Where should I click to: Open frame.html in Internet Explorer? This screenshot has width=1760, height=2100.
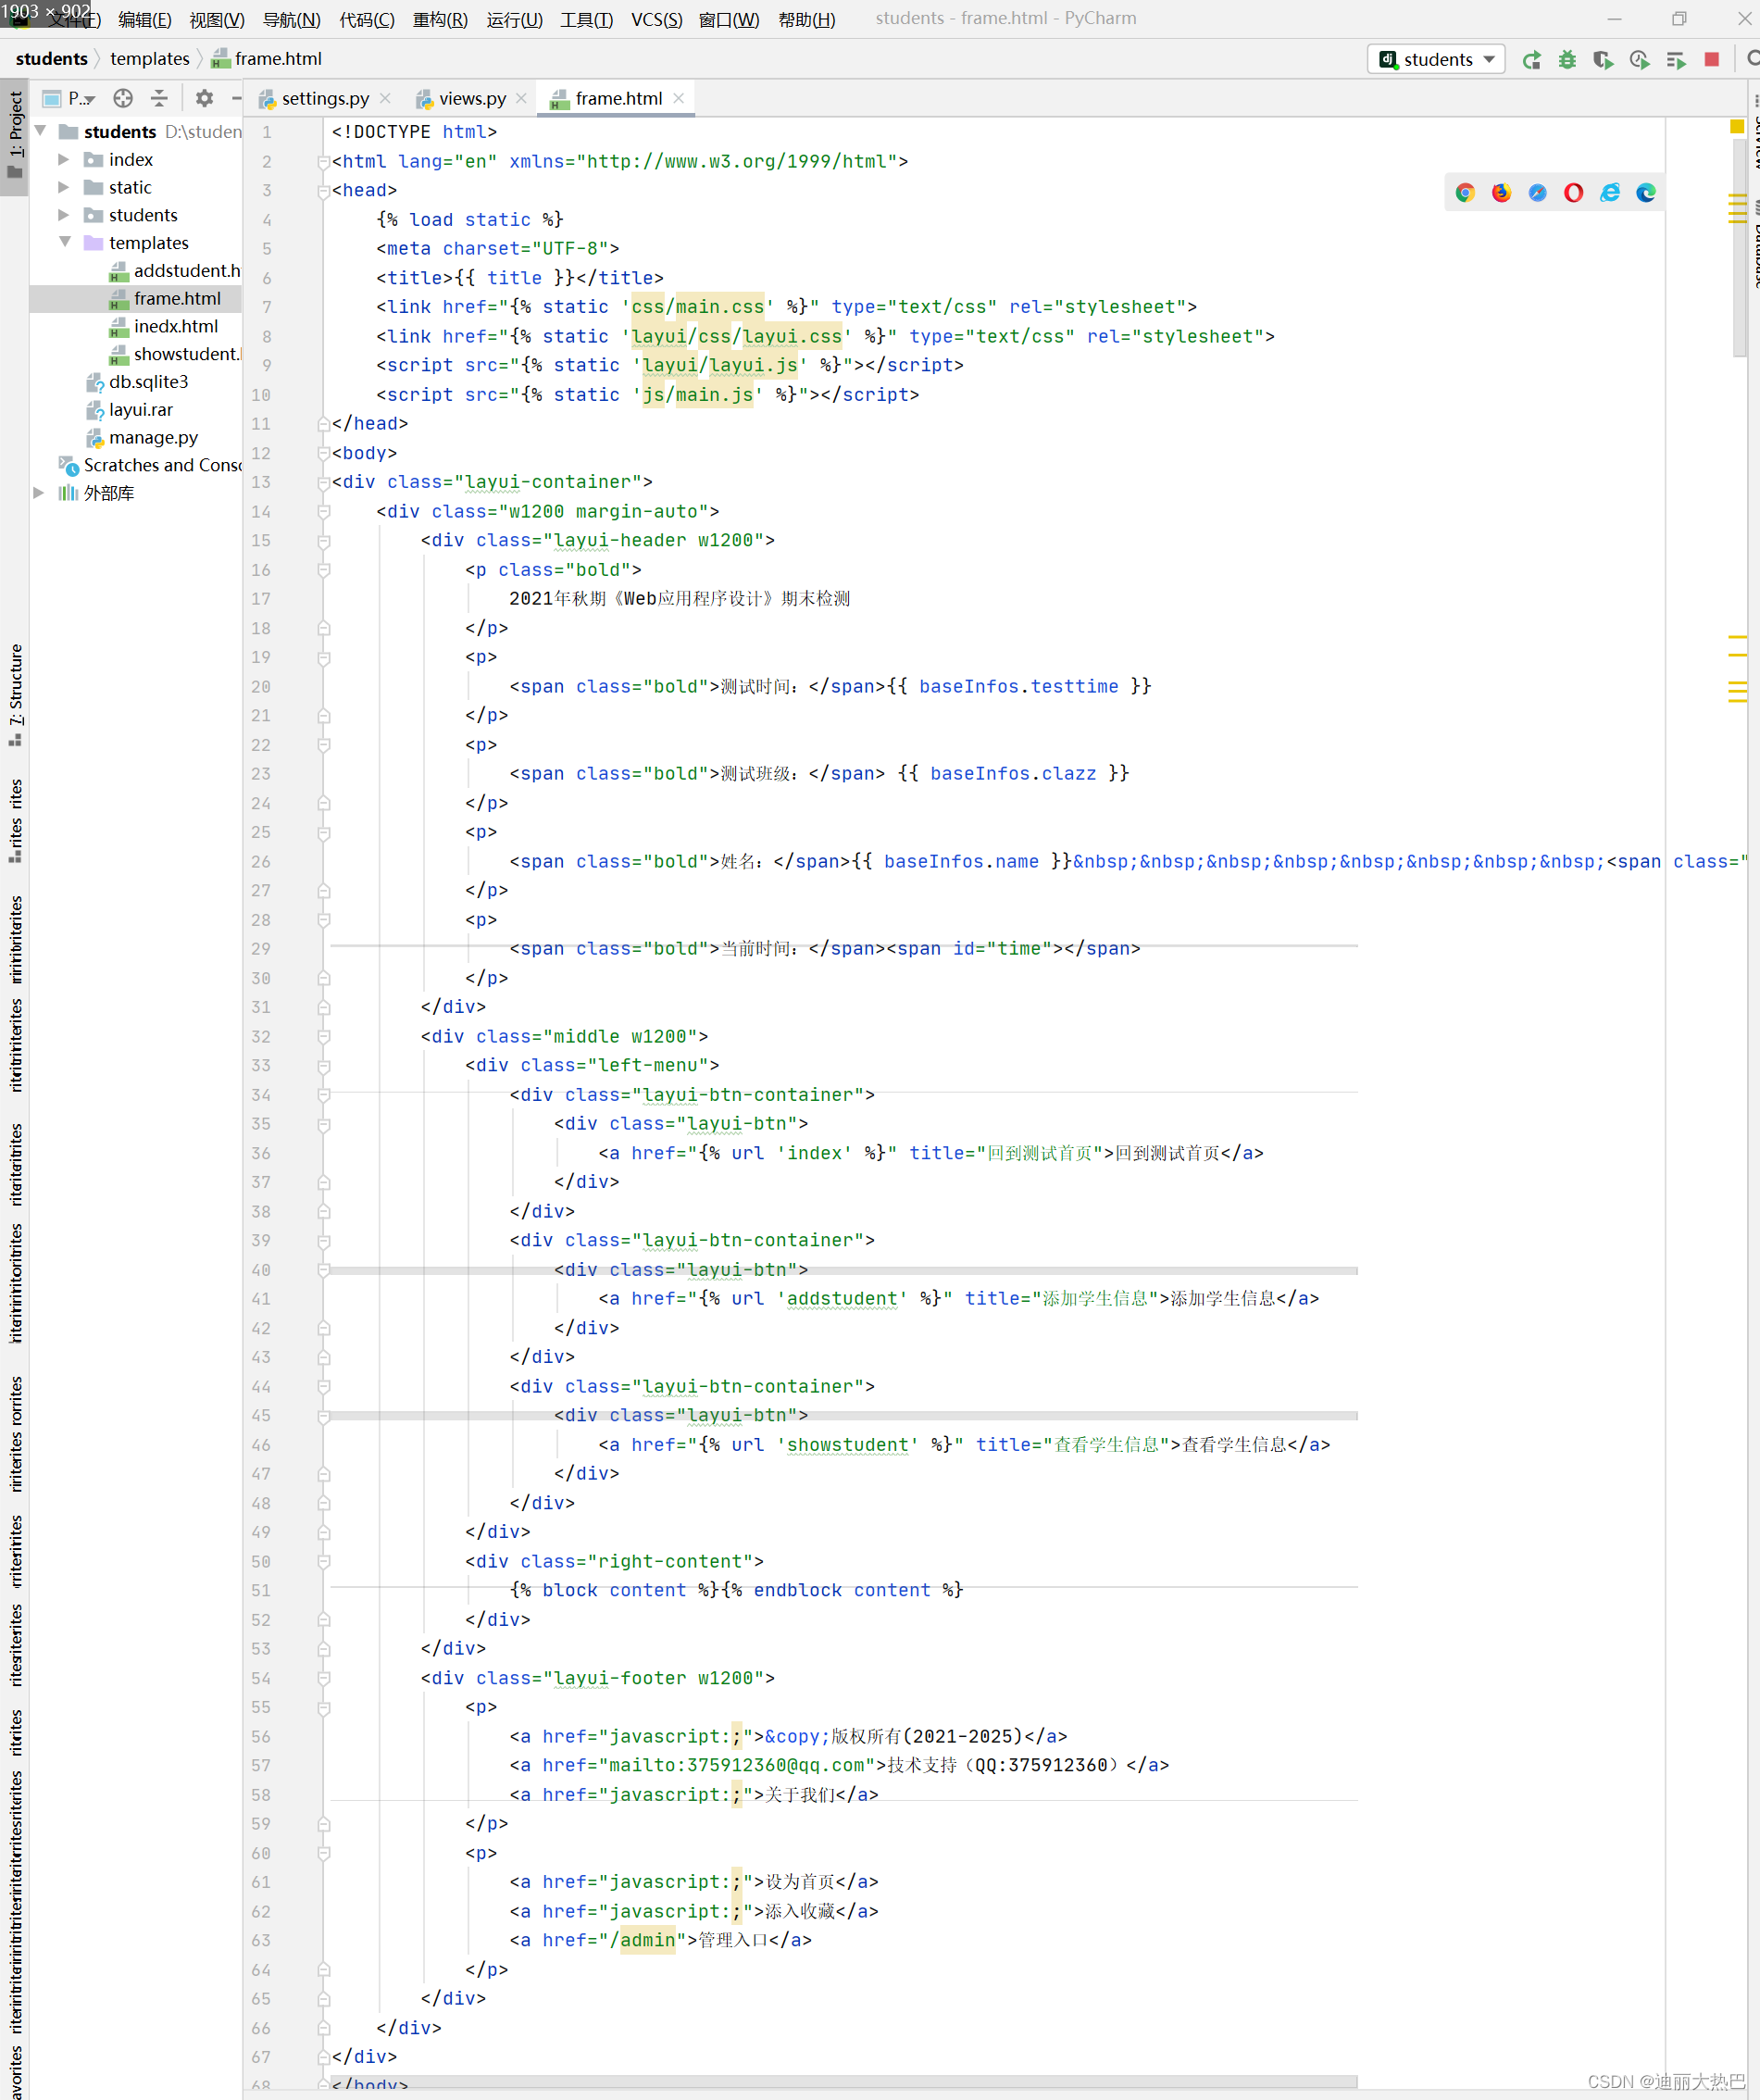coord(1609,193)
